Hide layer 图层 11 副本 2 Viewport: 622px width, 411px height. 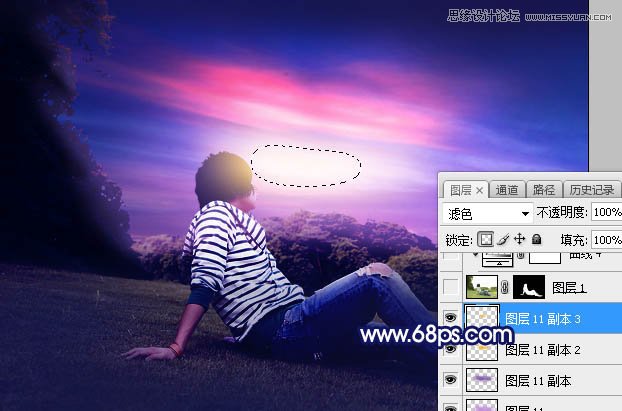coord(450,349)
